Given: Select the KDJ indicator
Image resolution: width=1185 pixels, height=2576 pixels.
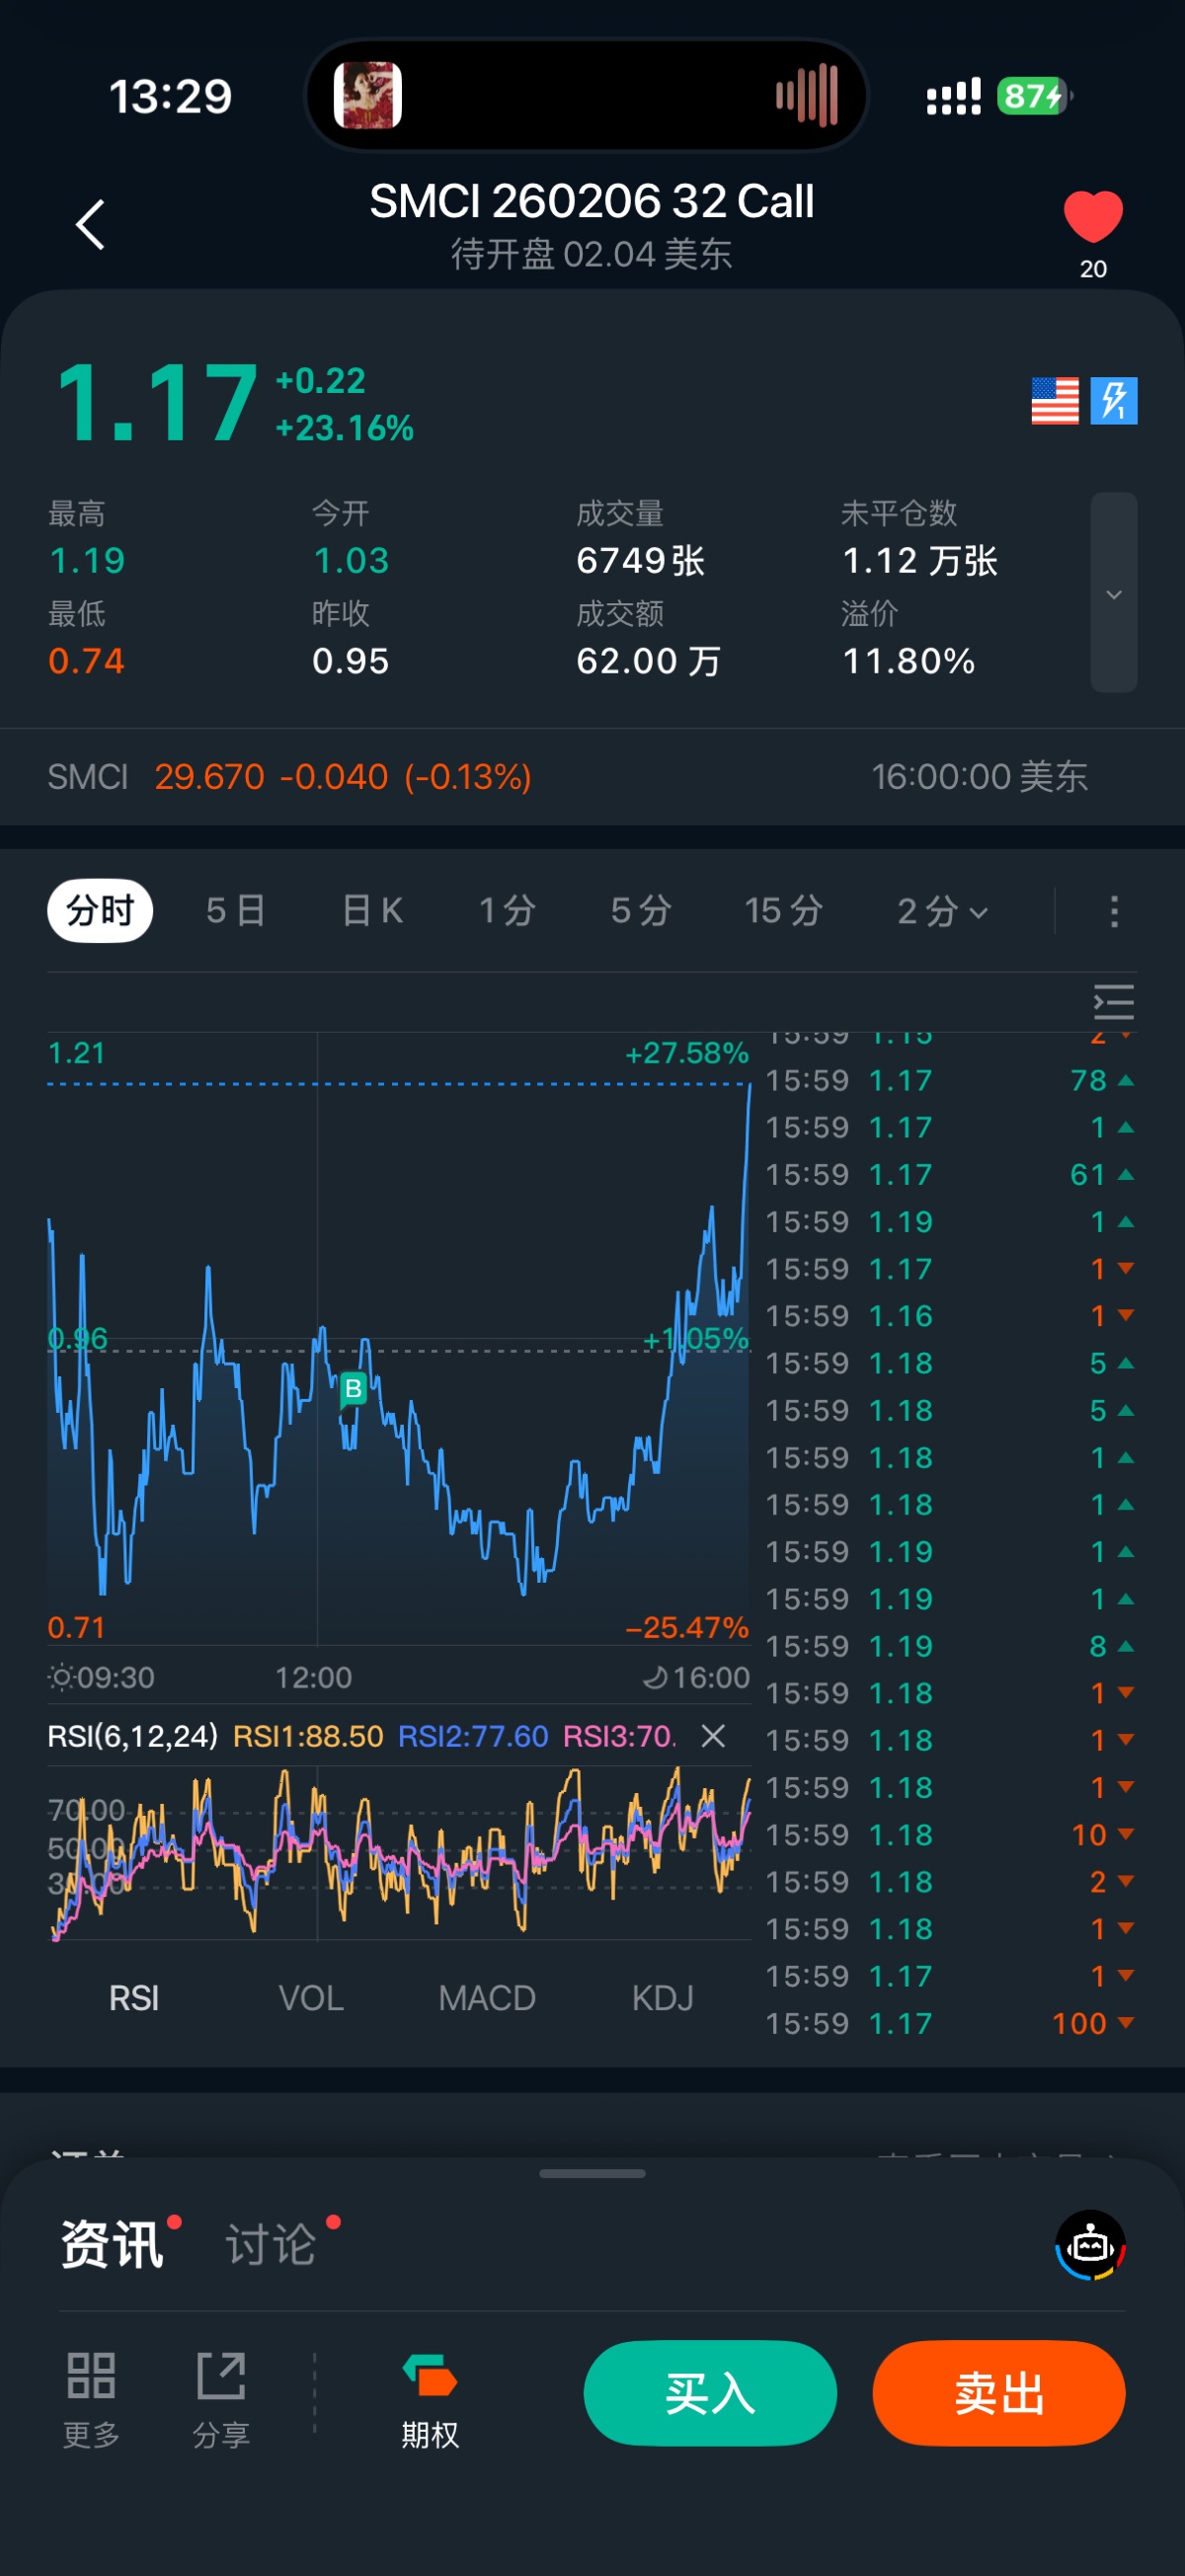Looking at the screenshot, I should (x=662, y=1998).
